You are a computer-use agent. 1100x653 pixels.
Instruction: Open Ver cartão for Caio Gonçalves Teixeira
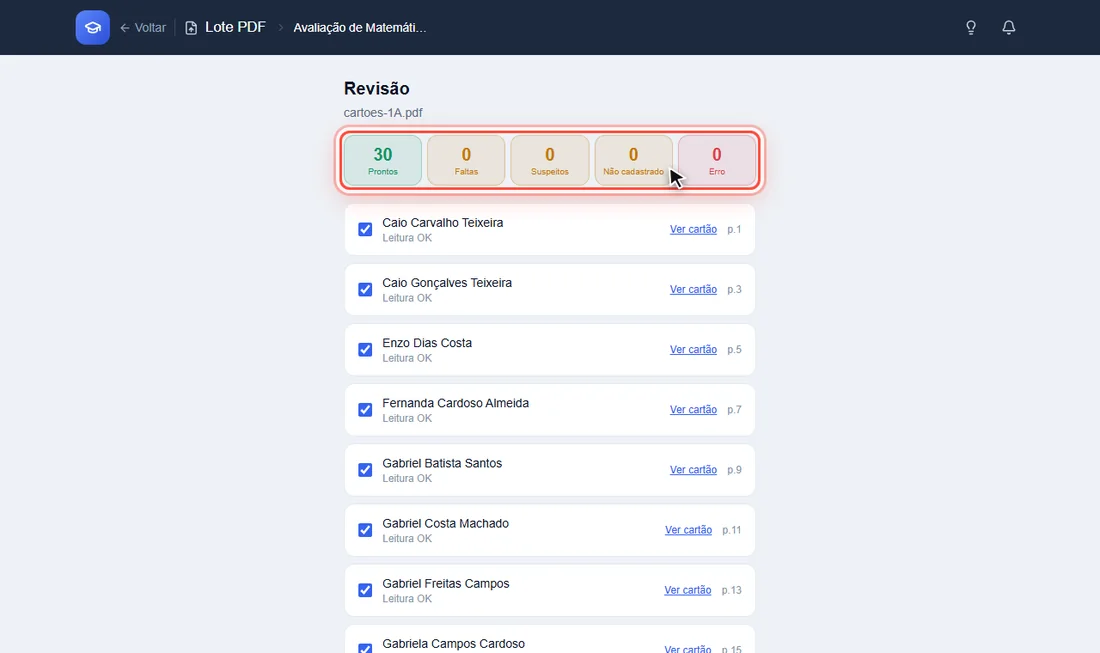pyautogui.click(x=693, y=290)
